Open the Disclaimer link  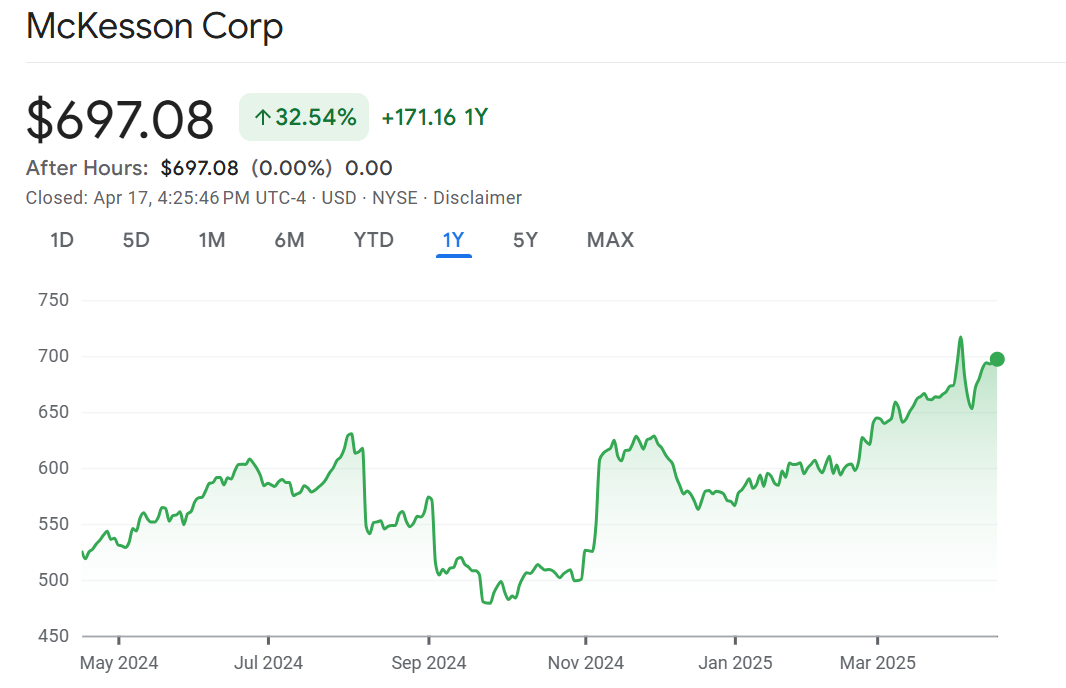pos(477,198)
